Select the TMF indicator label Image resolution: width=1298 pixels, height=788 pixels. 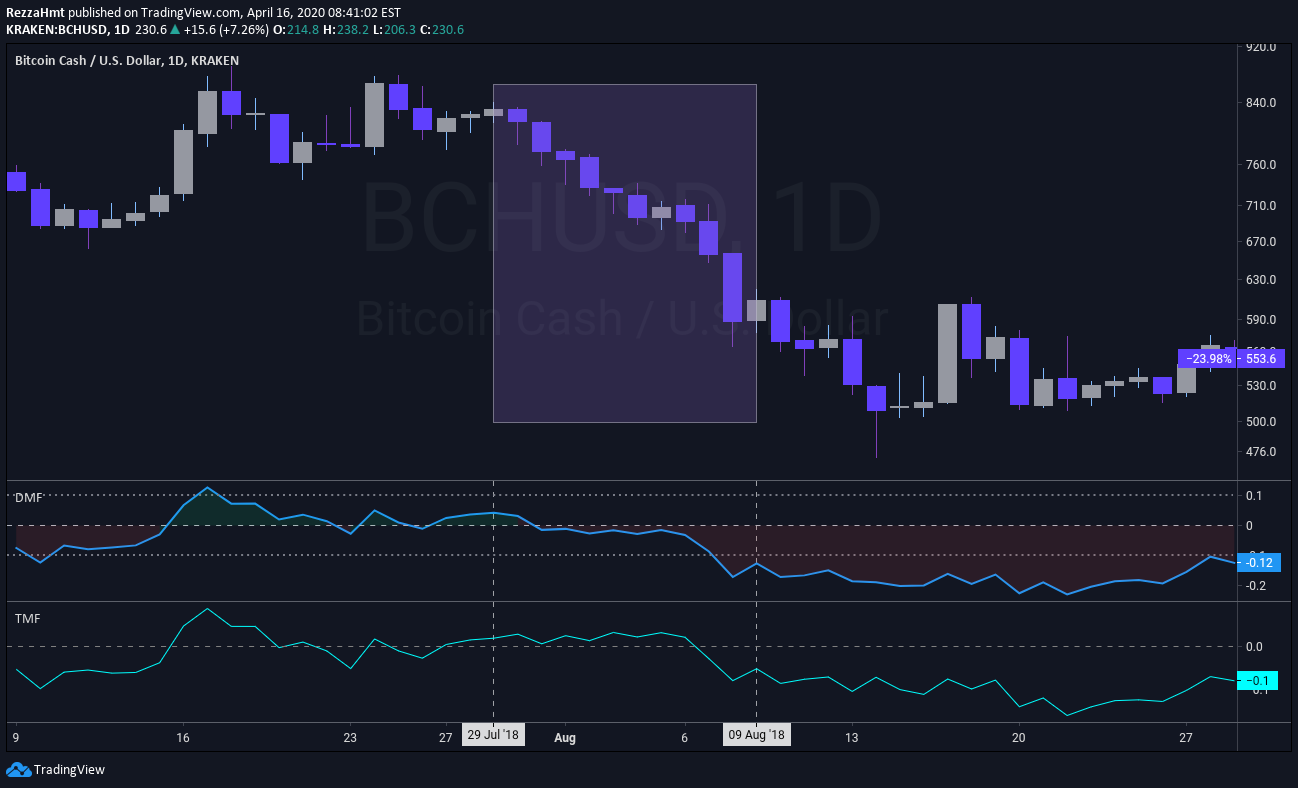(x=27, y=618)
